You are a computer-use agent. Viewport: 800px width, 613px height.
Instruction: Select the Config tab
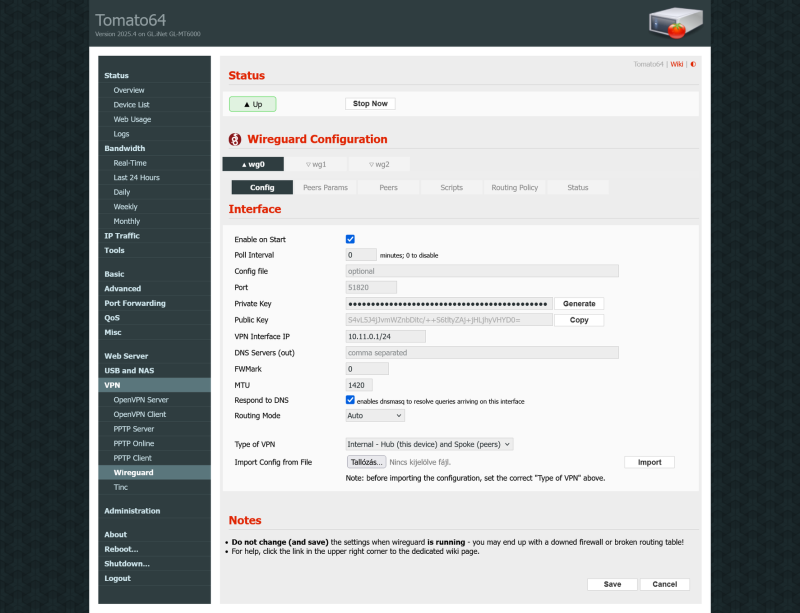[x=262, y=187]
